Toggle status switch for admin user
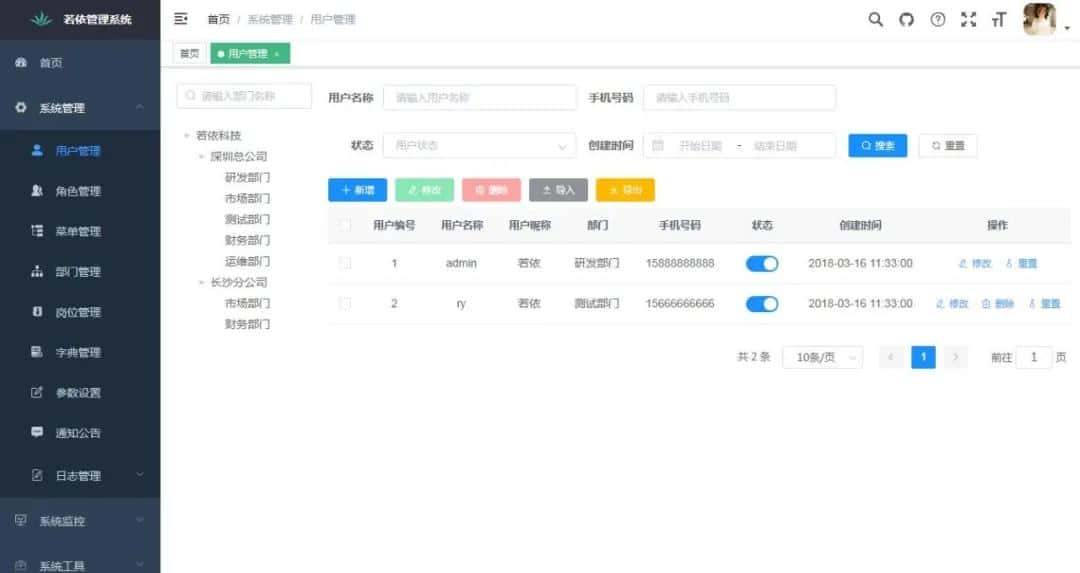The image size is (1080, 573). pos(762,263)
